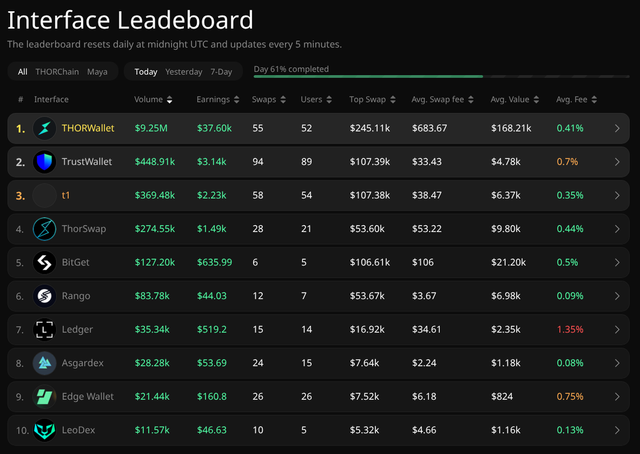640x454 pixels.
Task: Open the THORWallet interface name
Action: [88, 128]
